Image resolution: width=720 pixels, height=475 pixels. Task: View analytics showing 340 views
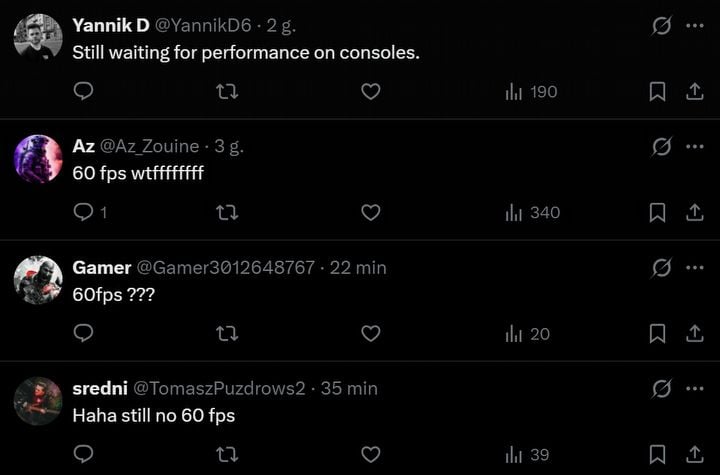pyautogui.click(x=532, y=212)
